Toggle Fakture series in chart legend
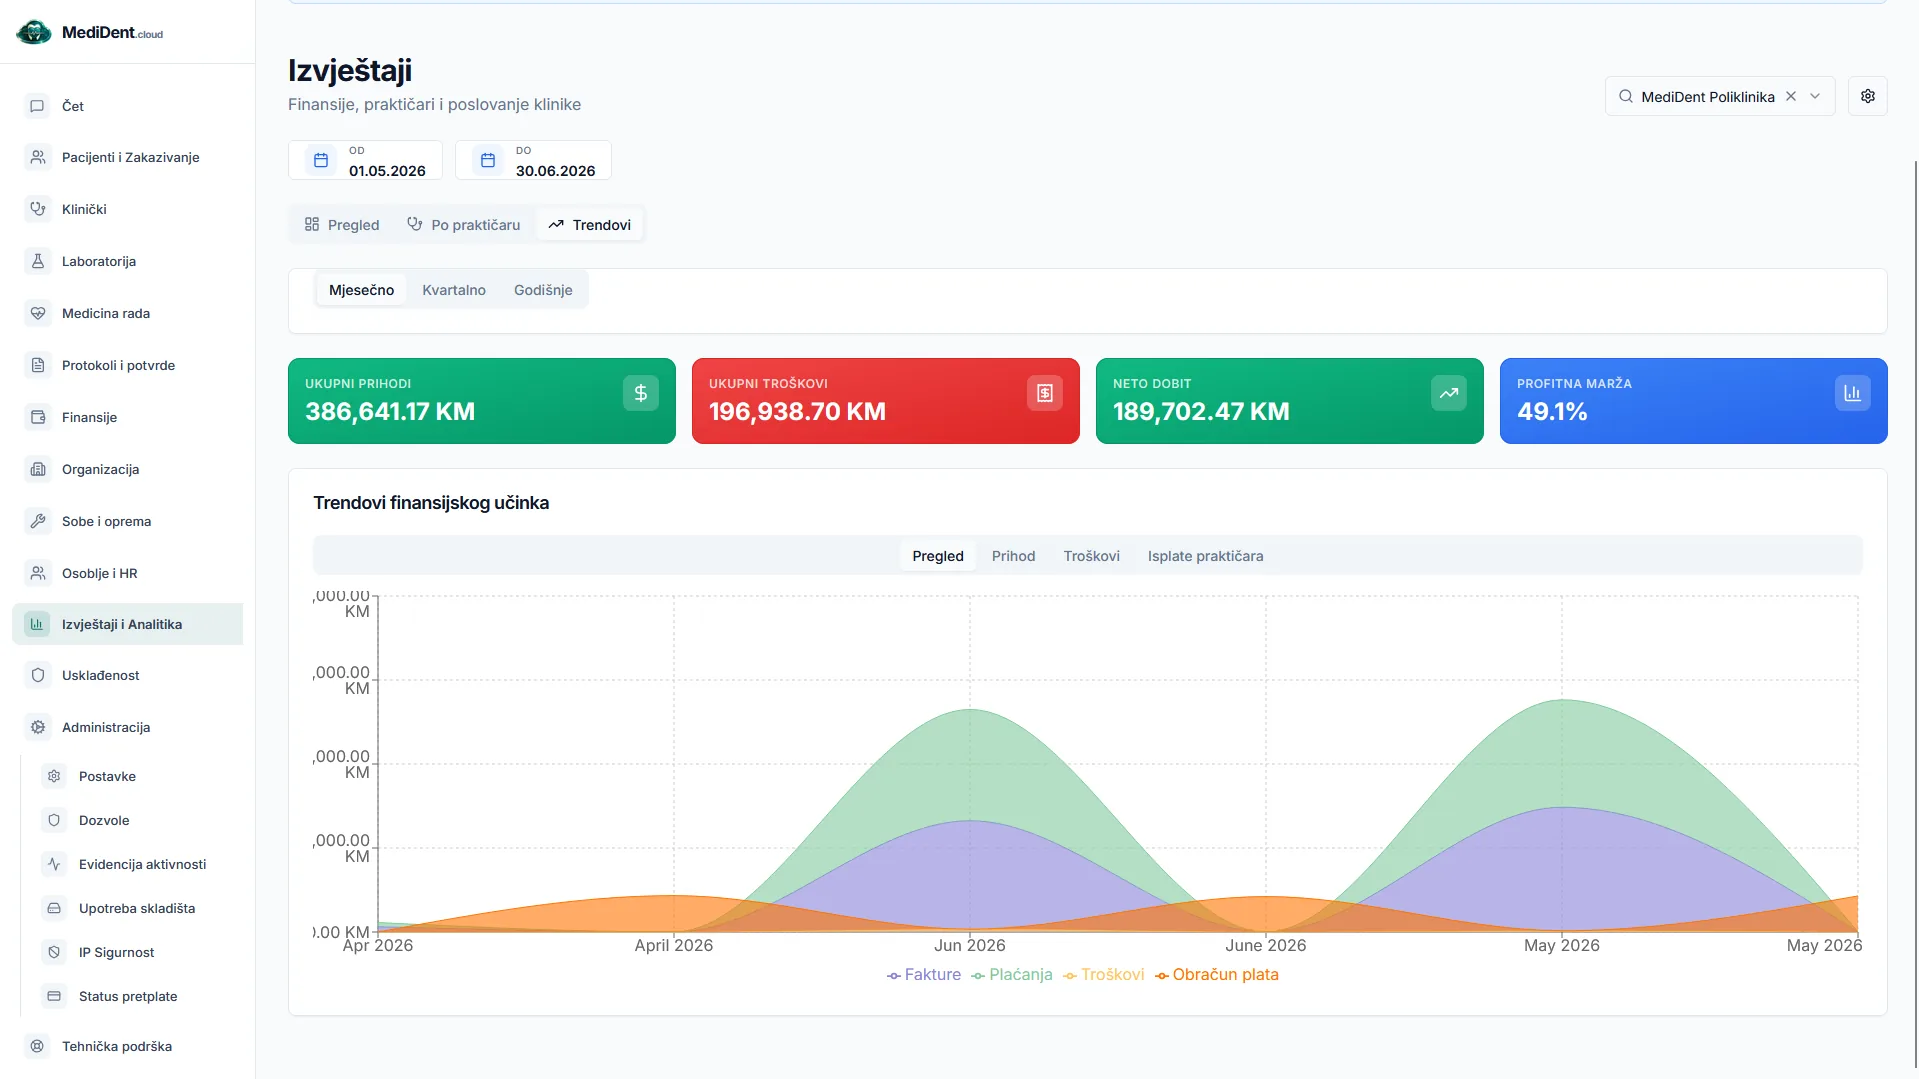The image size is (1919, 1079). click(923, 975)
